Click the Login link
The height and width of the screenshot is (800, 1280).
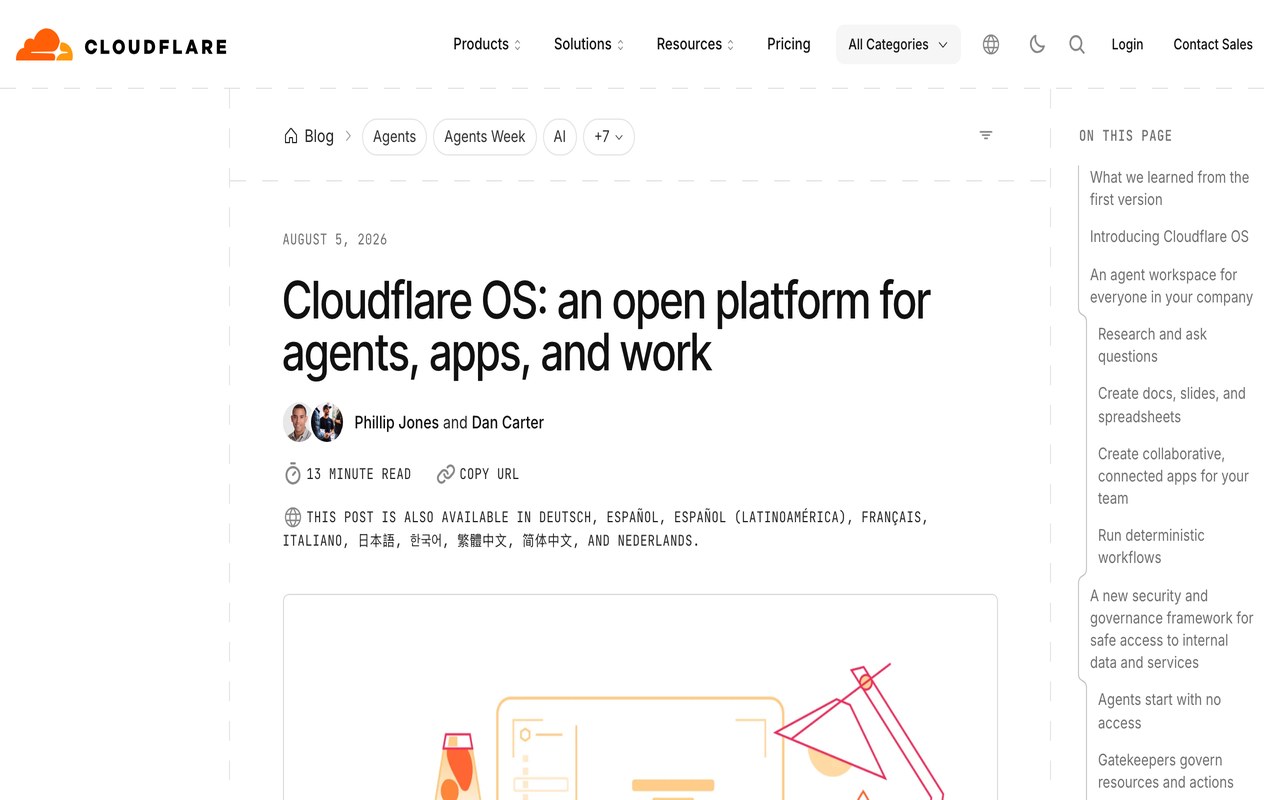(x=1127, y=44)
